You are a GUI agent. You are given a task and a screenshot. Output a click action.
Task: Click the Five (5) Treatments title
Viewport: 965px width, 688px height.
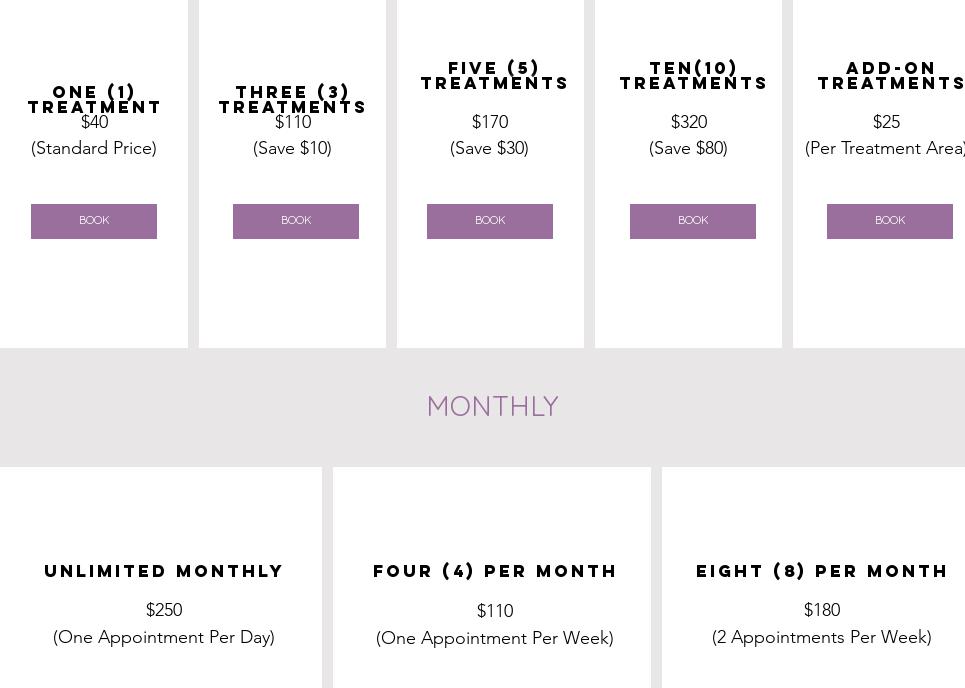pos(494,75)
